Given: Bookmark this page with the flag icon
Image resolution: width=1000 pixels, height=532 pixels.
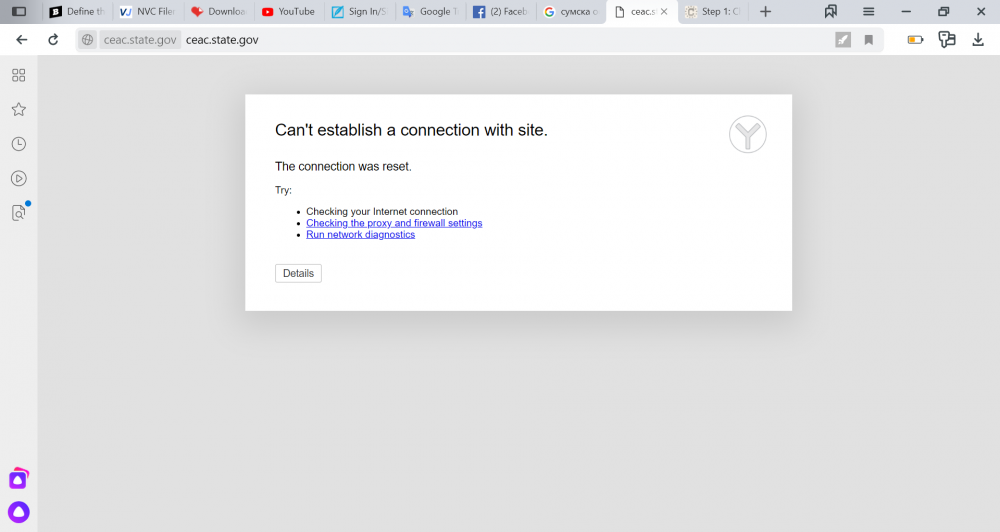Looking at the screenshot, I should (868, 40).
